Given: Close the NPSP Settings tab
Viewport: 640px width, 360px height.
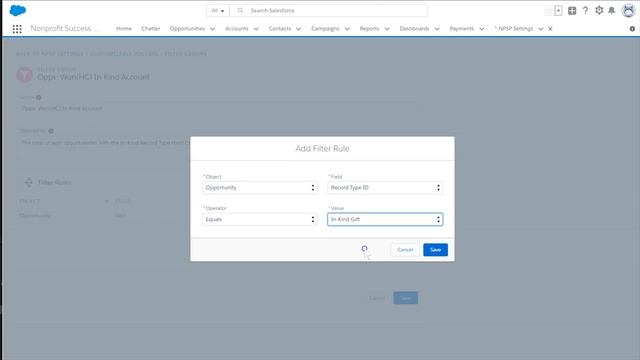Looking at the screenshot, I should click(x=550, y=29).
